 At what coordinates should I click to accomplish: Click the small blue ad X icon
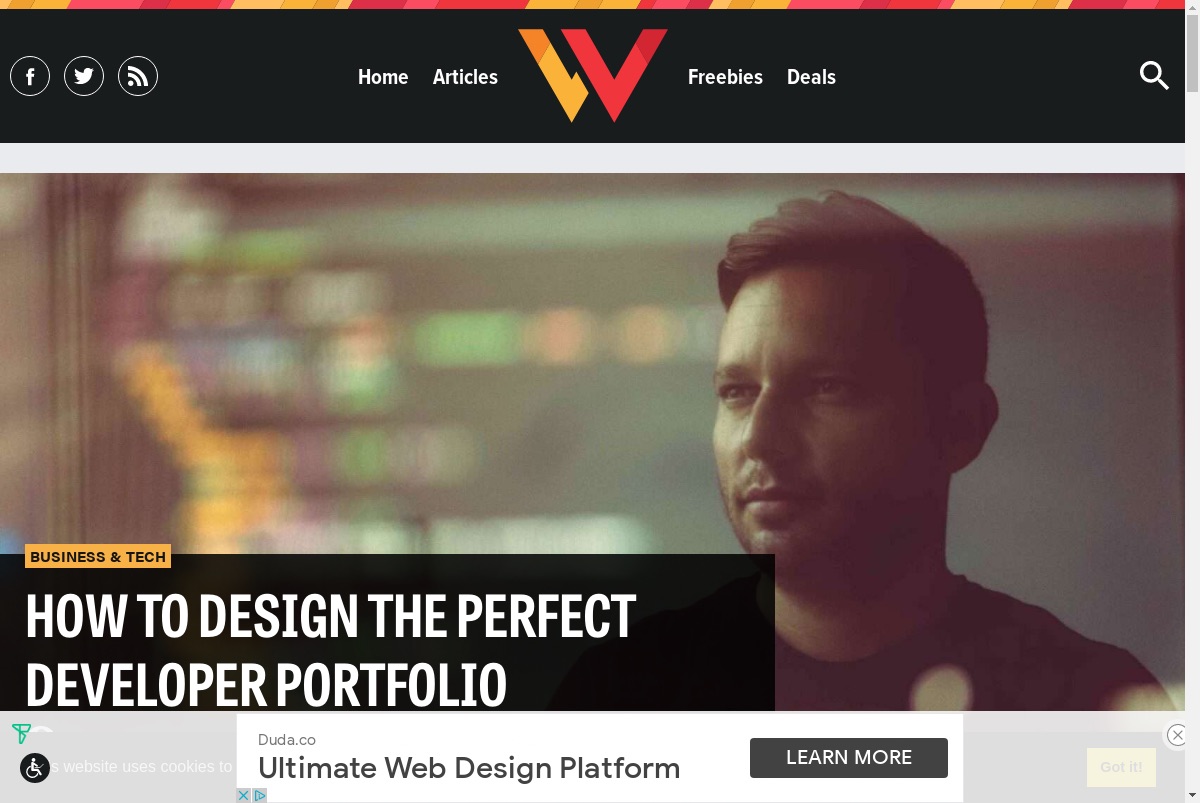243,796
